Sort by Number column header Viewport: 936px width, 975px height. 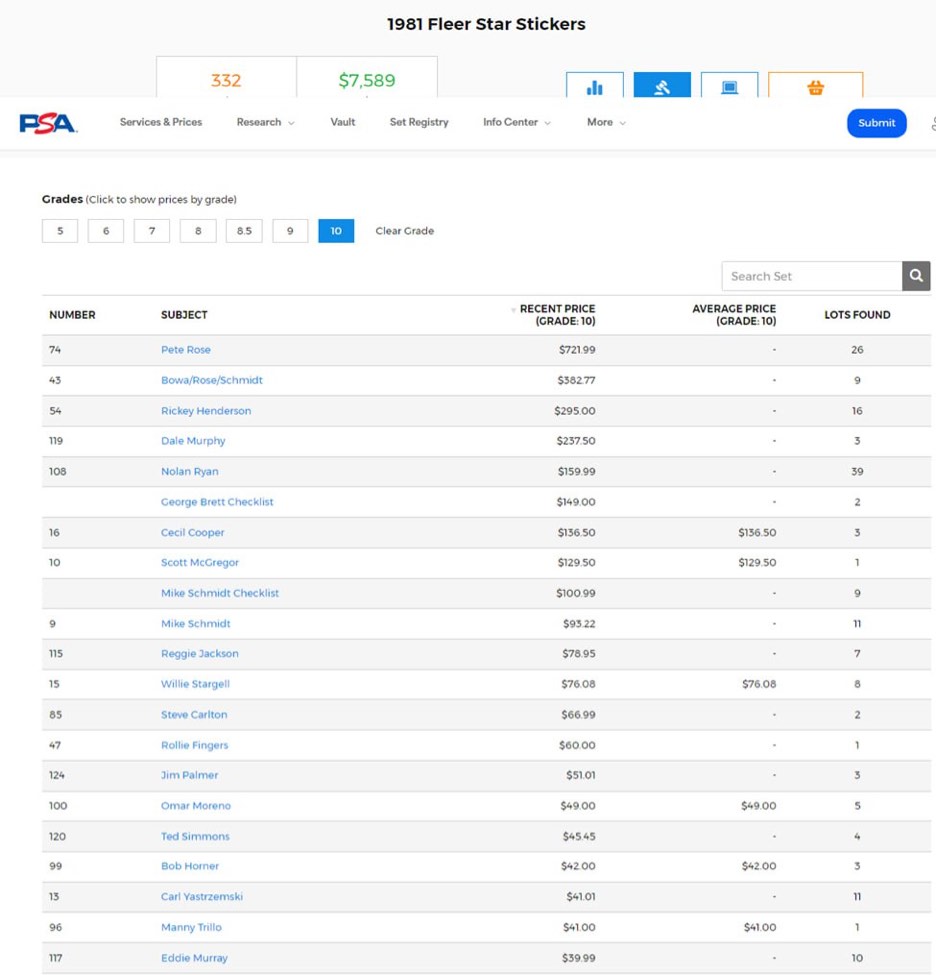pyautogui.click(x=72, y=315)
